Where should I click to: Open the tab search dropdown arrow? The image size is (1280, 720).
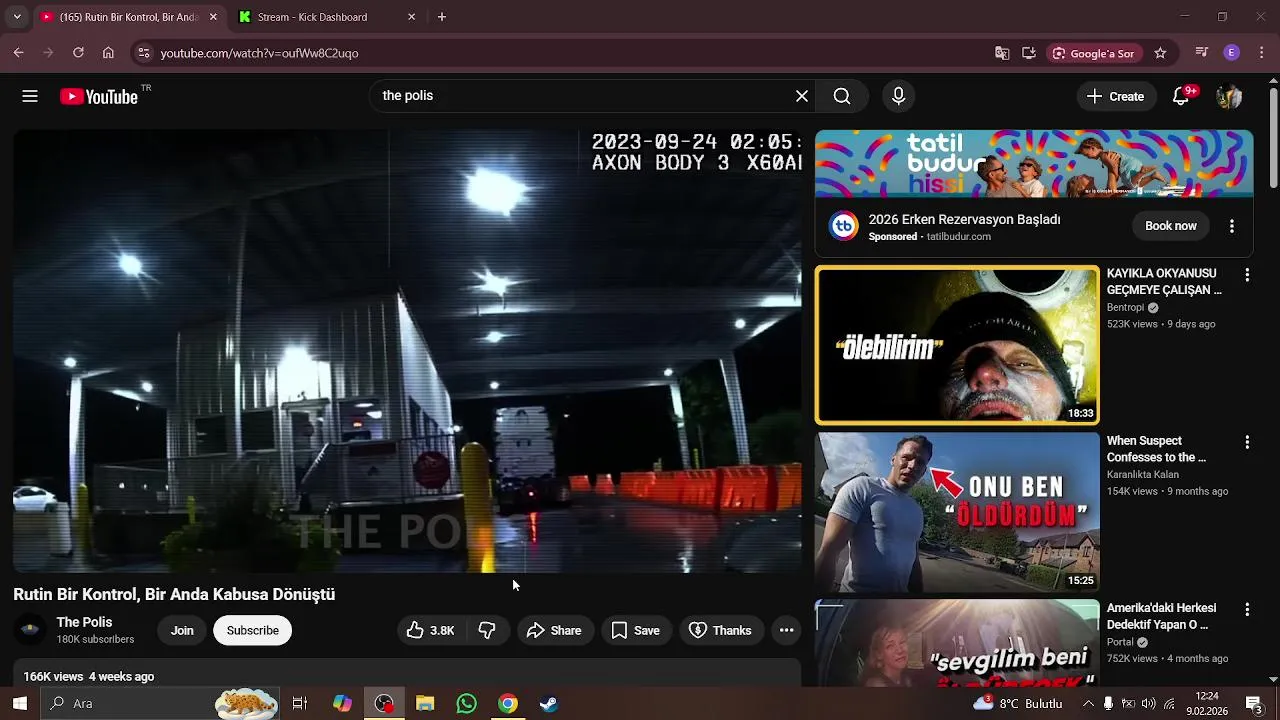point(16,17)
